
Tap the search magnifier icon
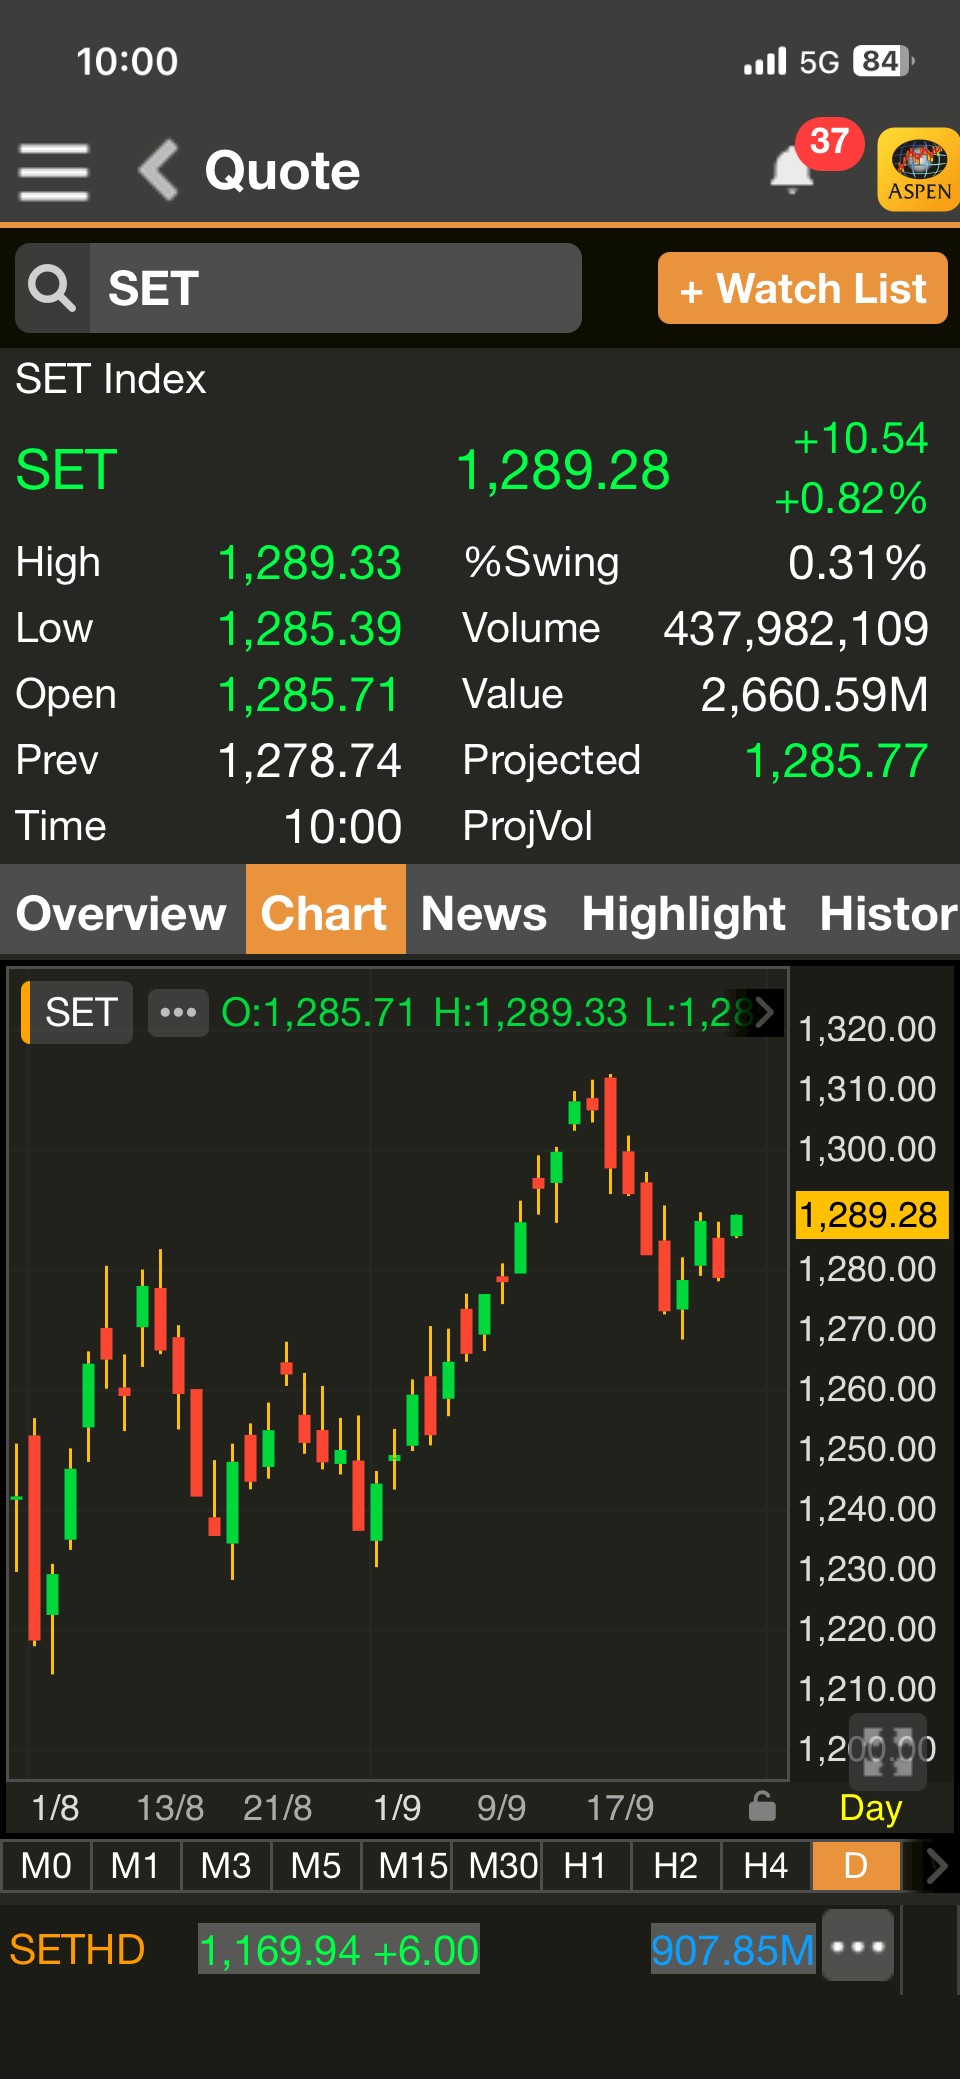tap(52, 288)
